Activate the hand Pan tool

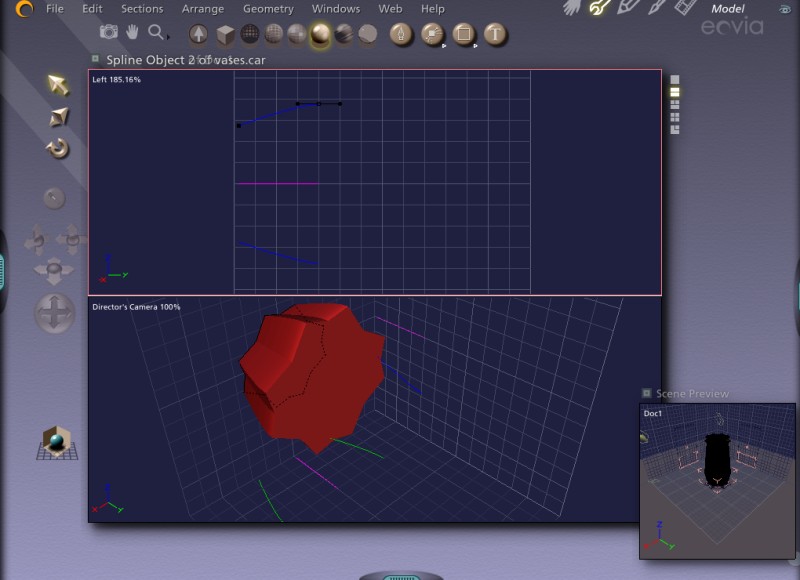tap(132, 33)
